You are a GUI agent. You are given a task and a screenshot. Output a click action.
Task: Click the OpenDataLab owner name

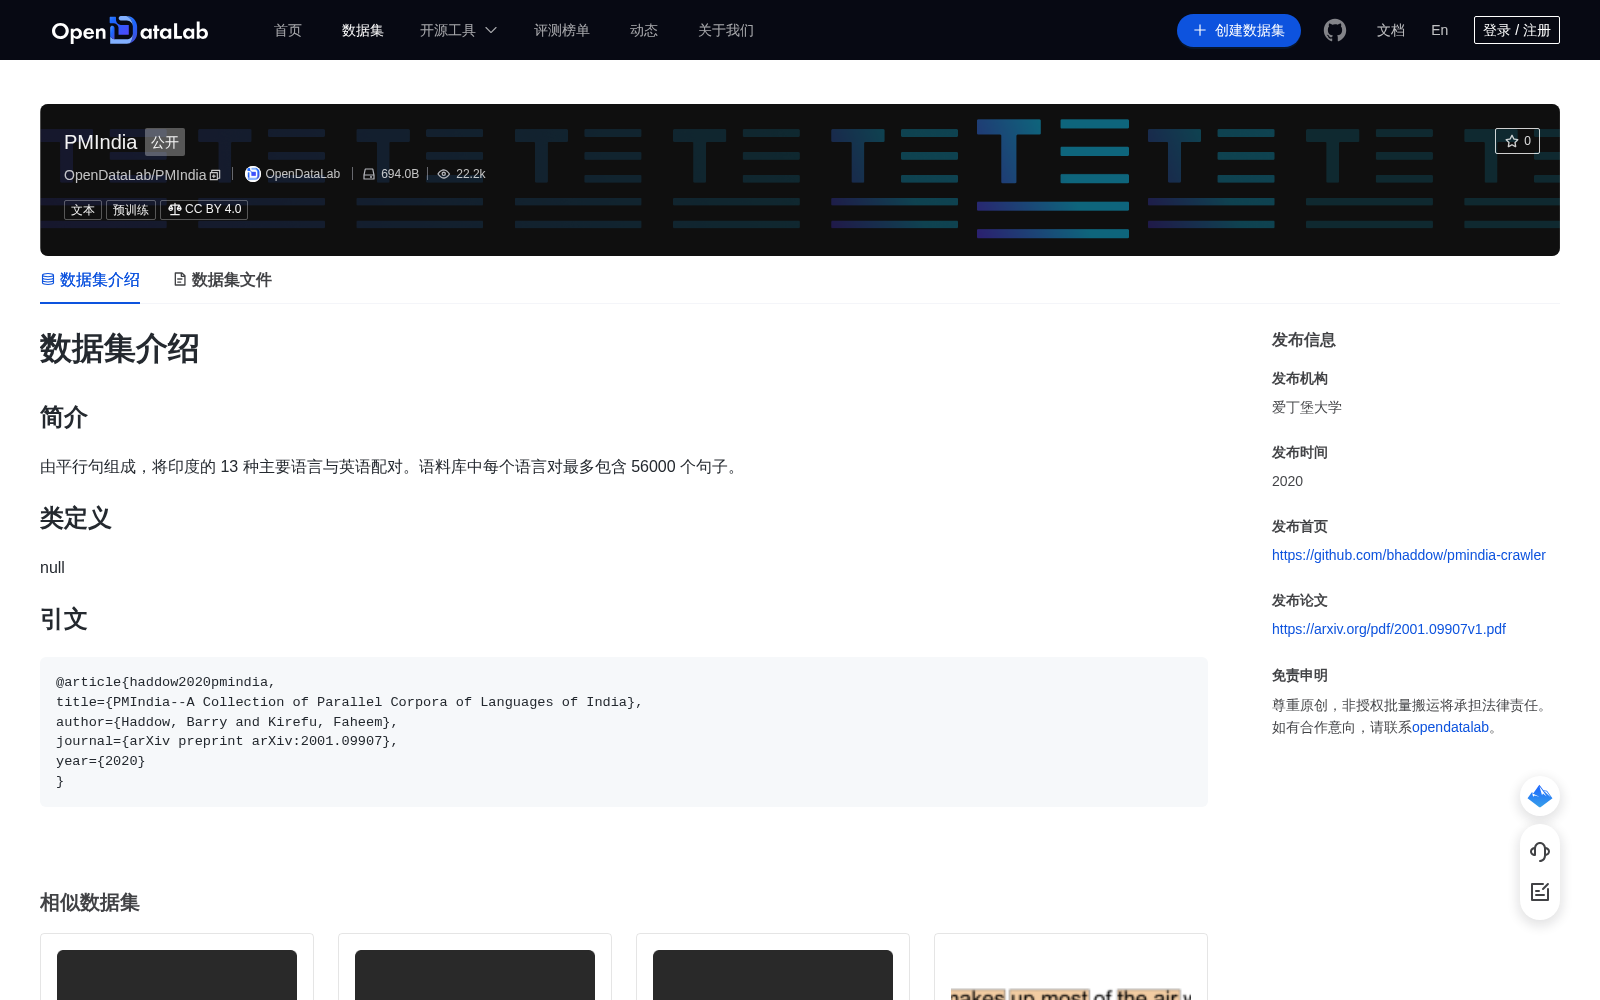point(303,174)
